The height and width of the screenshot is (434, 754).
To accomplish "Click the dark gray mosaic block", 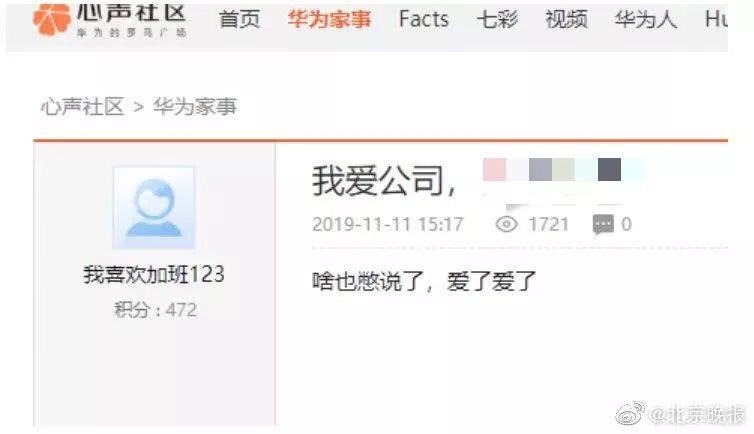I will [609, 169].
